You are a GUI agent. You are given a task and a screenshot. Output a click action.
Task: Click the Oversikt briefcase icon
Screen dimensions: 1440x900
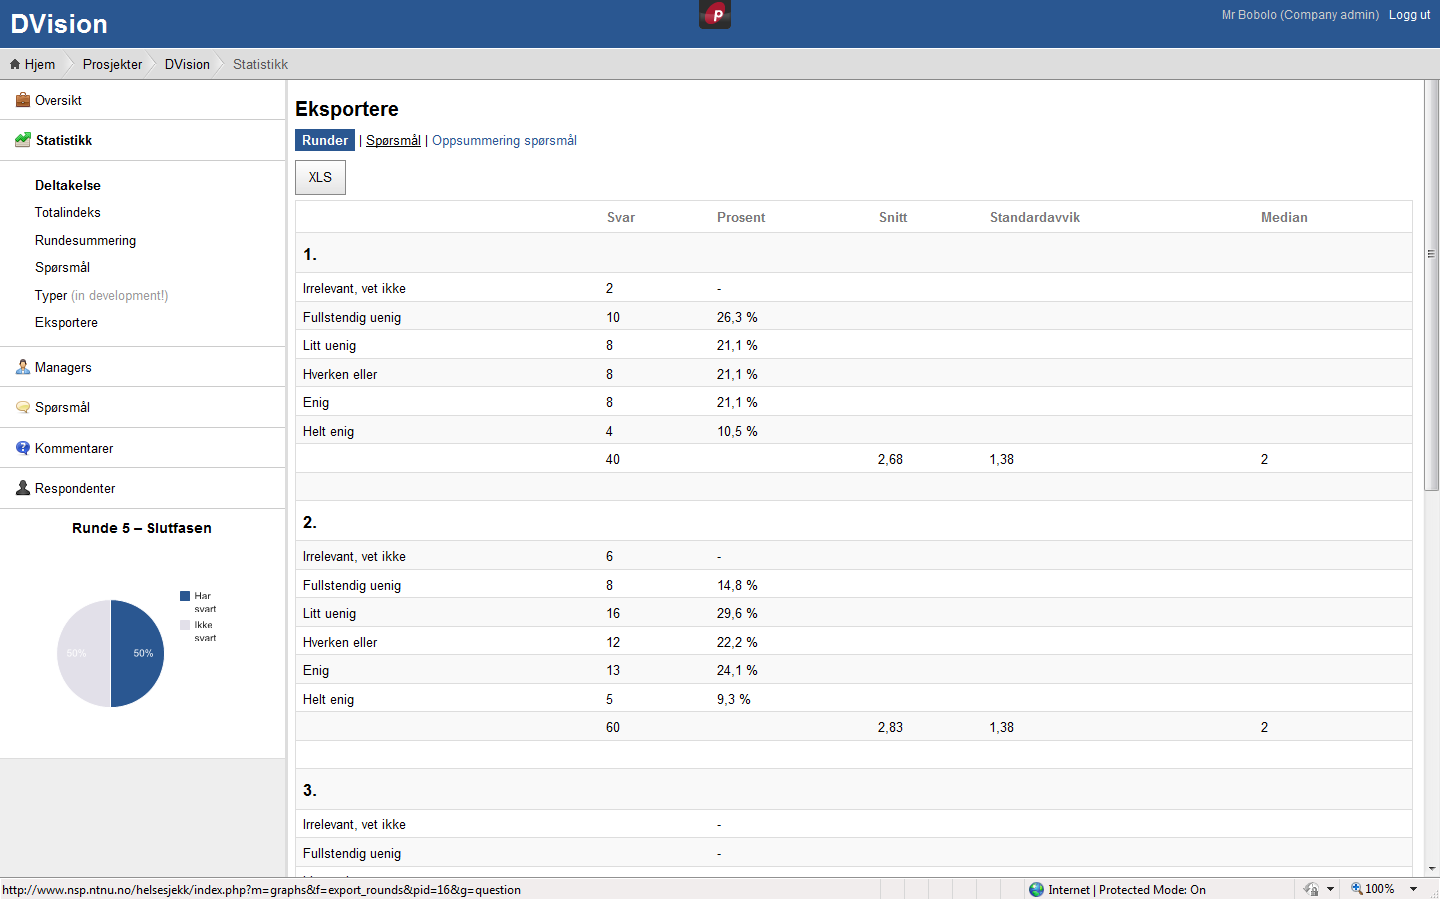23,100
